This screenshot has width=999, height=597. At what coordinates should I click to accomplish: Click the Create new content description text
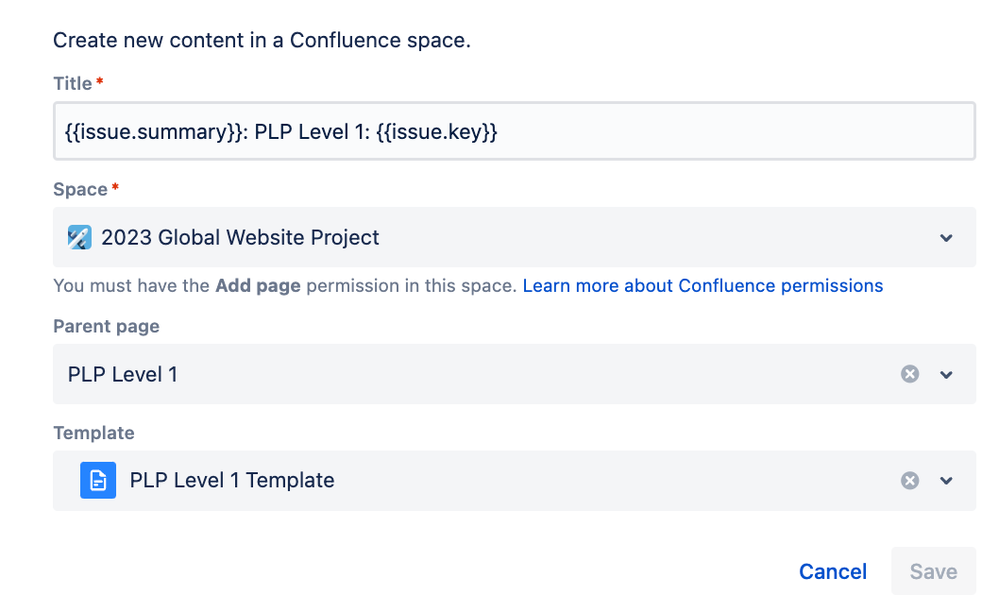click(x=262, y=41)
